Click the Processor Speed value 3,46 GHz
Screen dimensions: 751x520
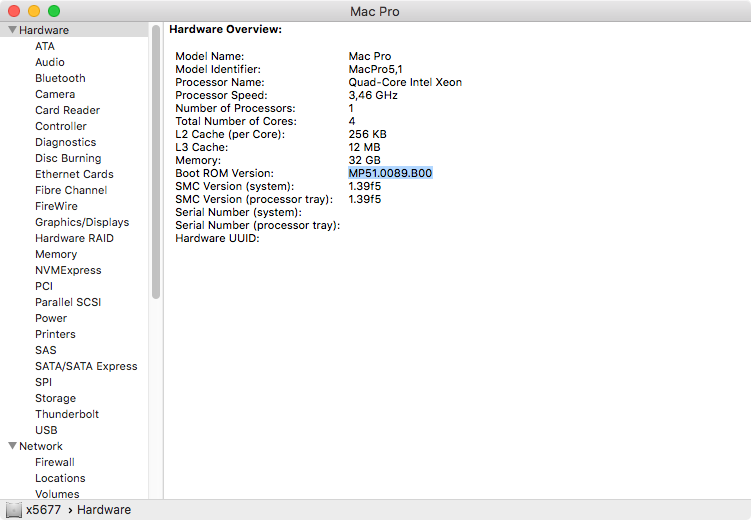(373, 95)
